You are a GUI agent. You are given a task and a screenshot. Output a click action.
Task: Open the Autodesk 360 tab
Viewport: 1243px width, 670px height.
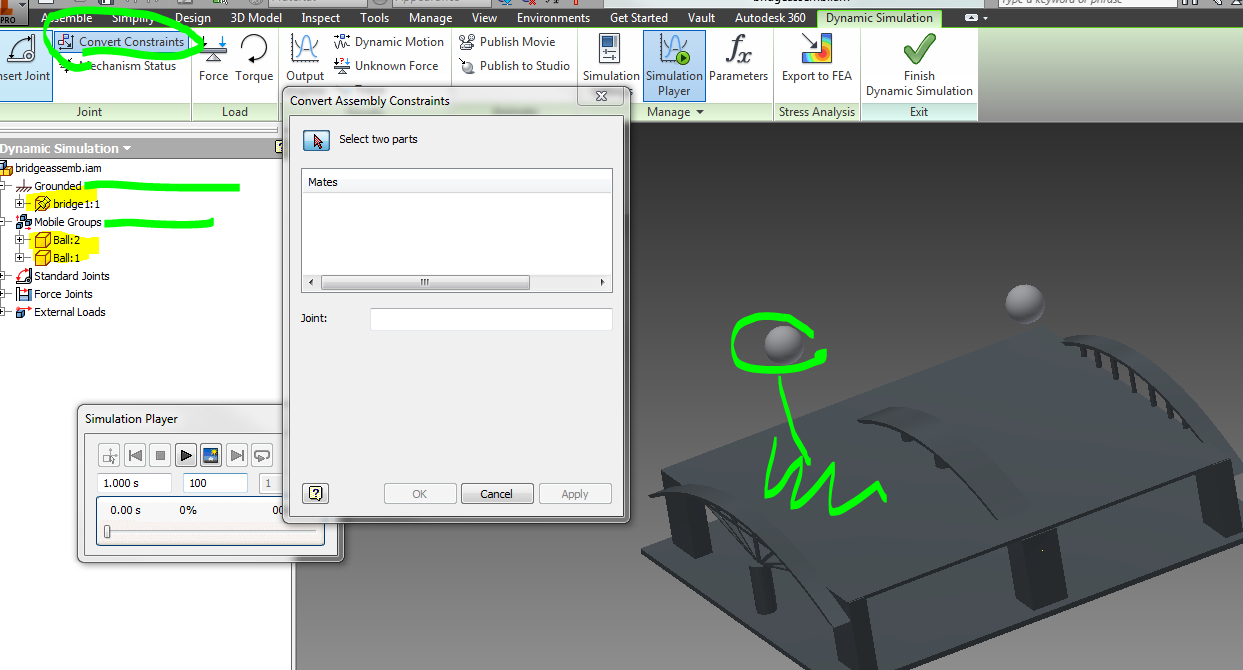tap(770, 18)
